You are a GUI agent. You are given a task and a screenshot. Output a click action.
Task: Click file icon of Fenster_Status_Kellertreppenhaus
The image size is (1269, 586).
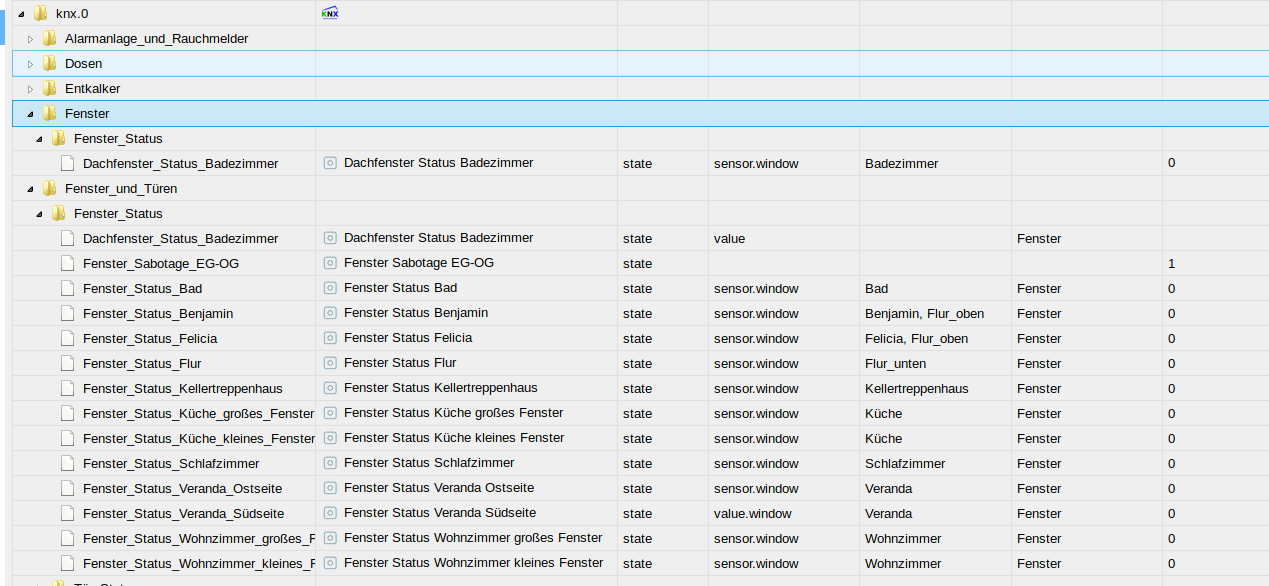(x=67, y=388)
